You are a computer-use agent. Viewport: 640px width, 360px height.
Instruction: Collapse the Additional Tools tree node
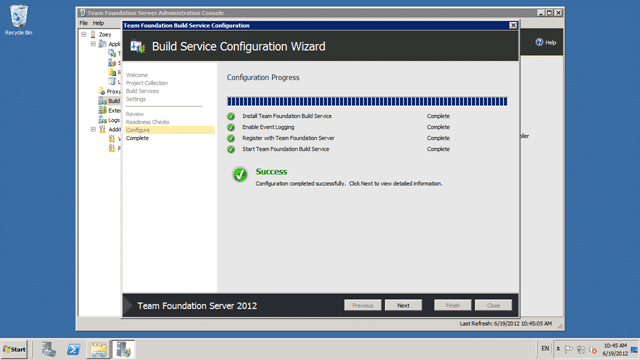(93, 129)
